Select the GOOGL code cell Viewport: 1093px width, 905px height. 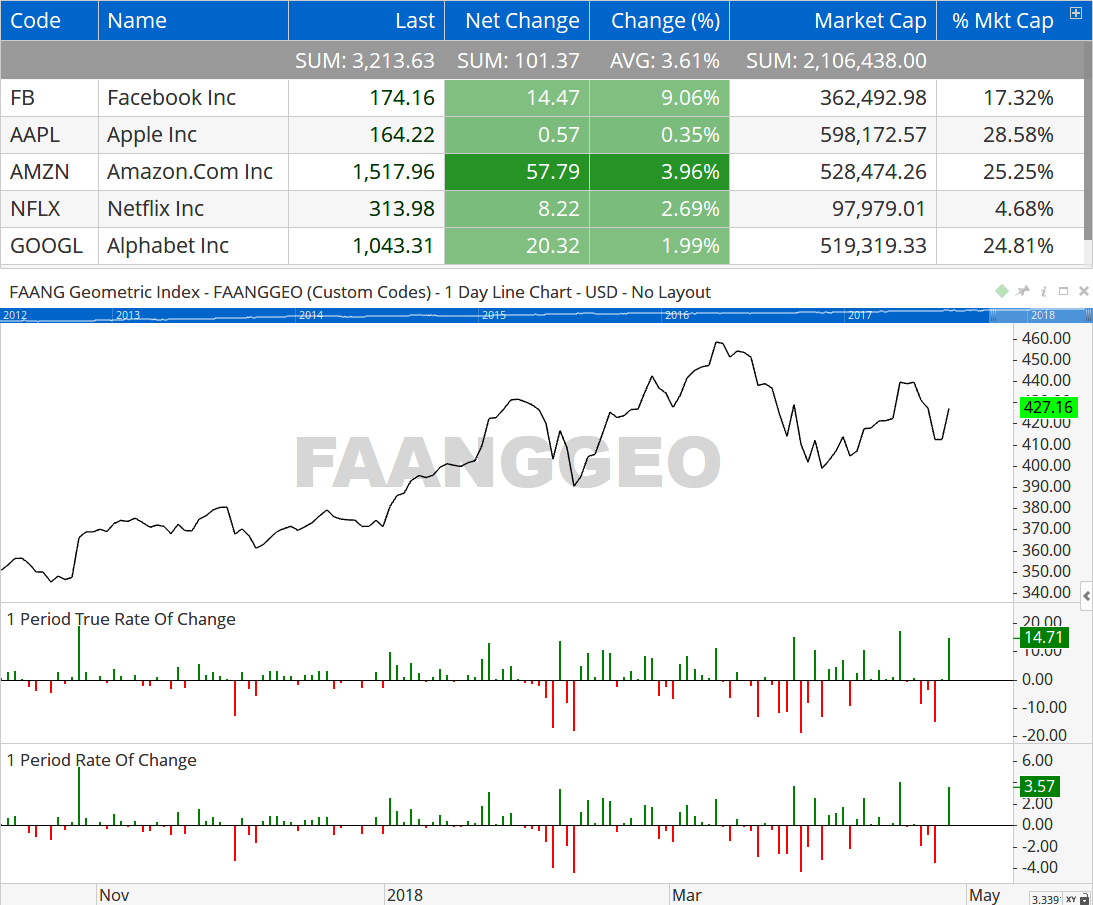tap(49, 245)
